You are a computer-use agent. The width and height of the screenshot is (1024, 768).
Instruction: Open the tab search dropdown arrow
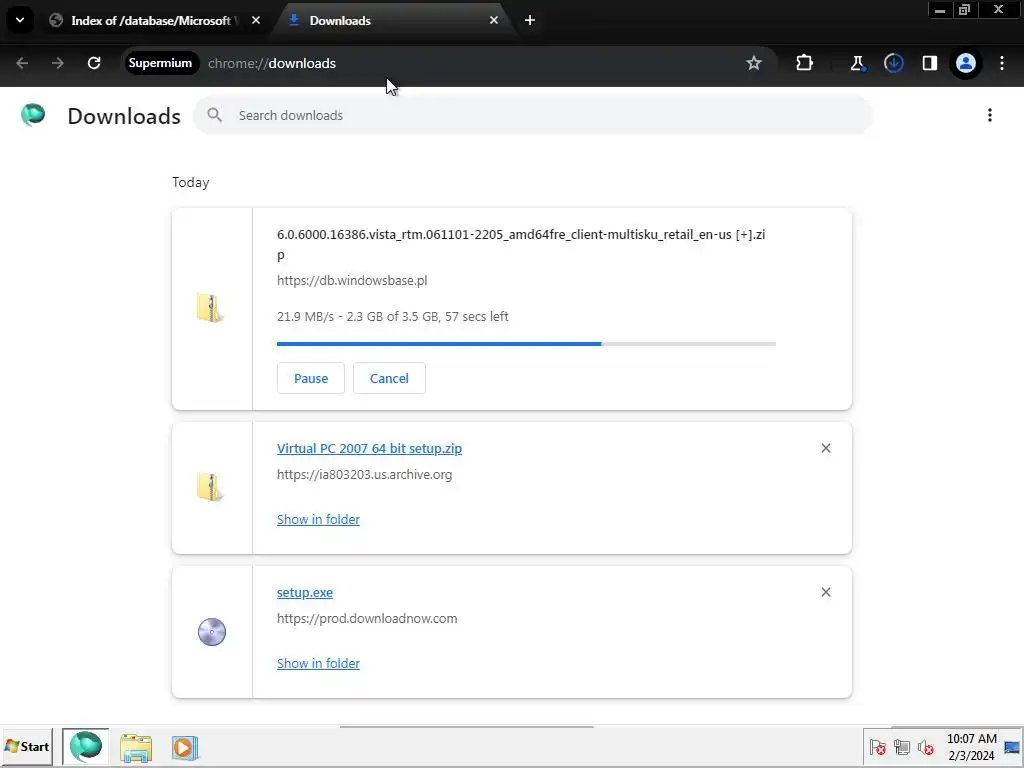tap(20, 20)
